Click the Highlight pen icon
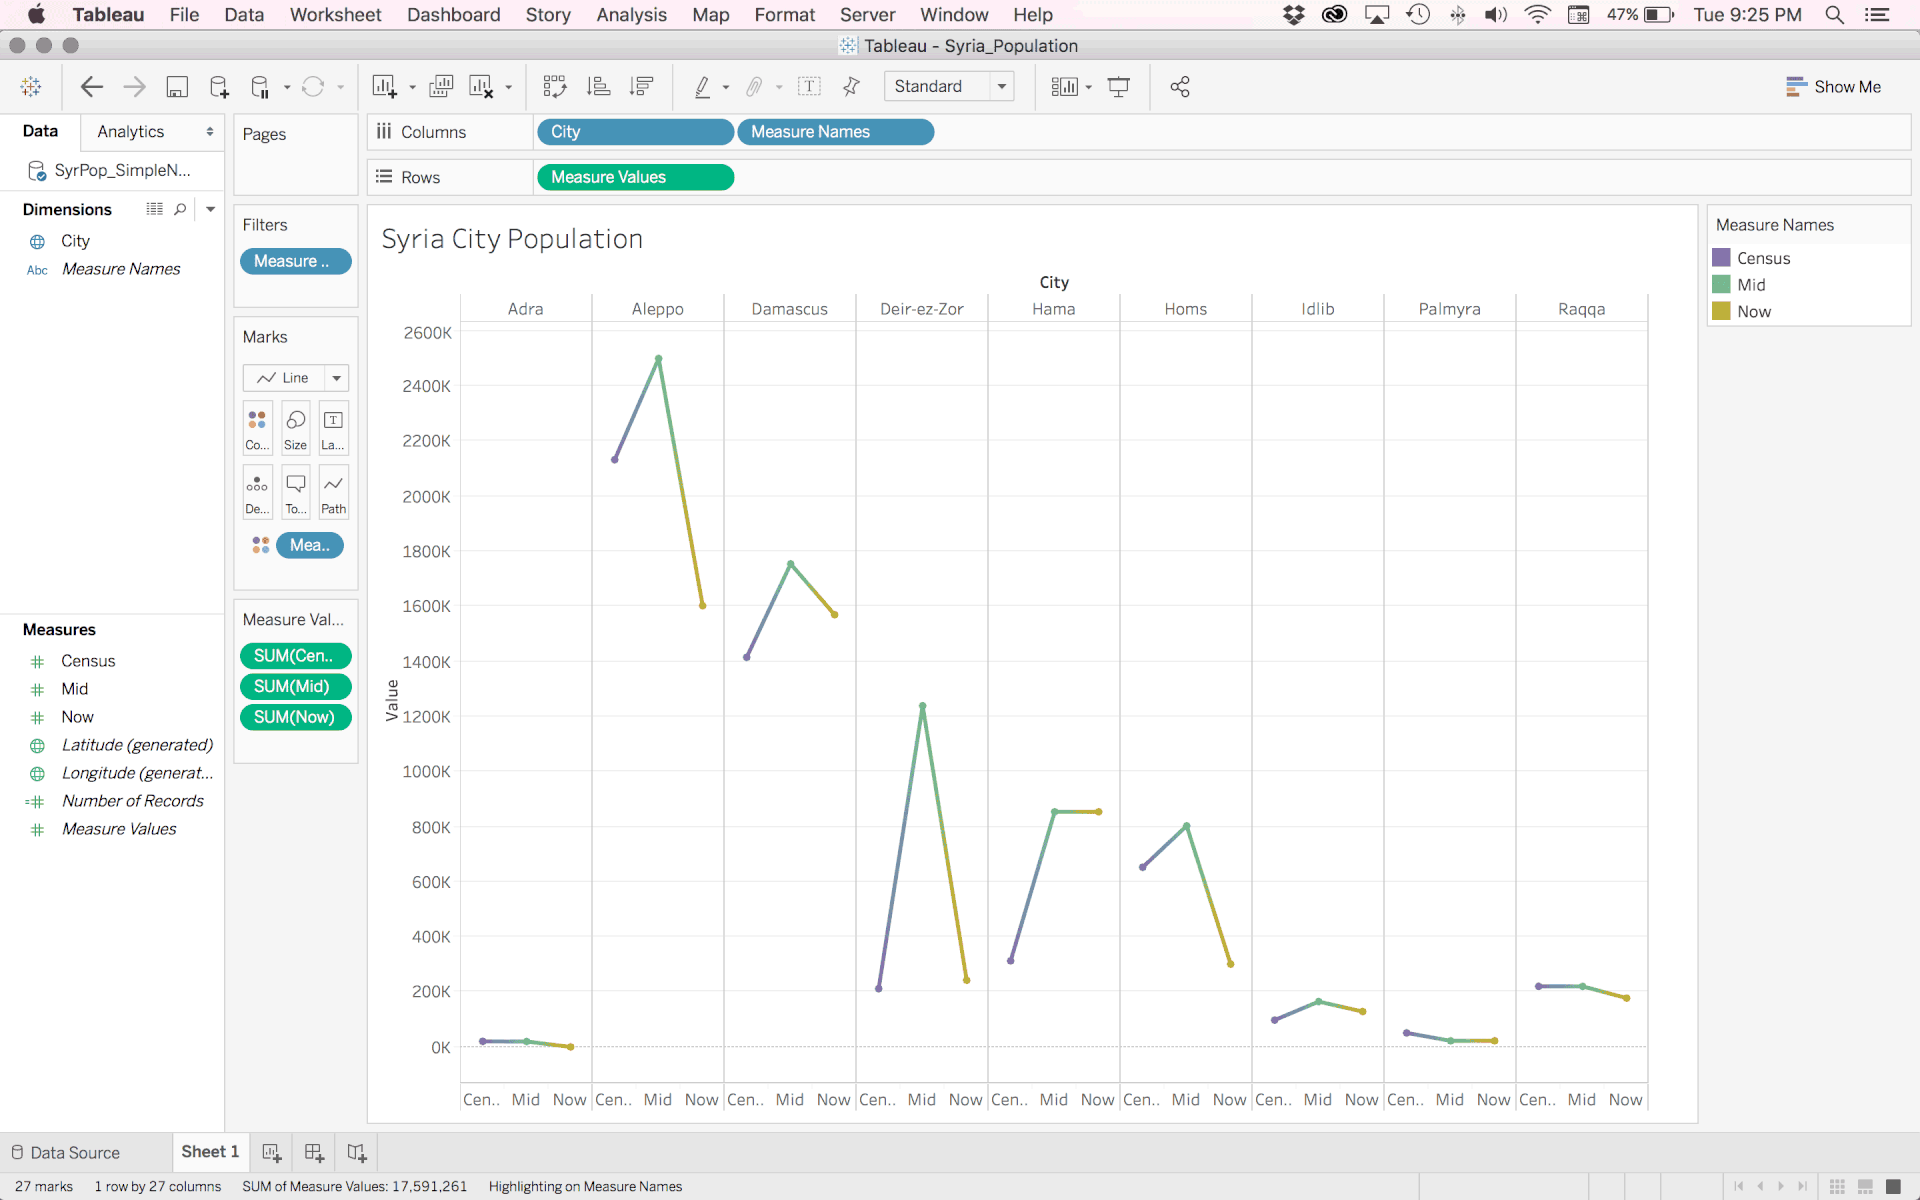 703,87
